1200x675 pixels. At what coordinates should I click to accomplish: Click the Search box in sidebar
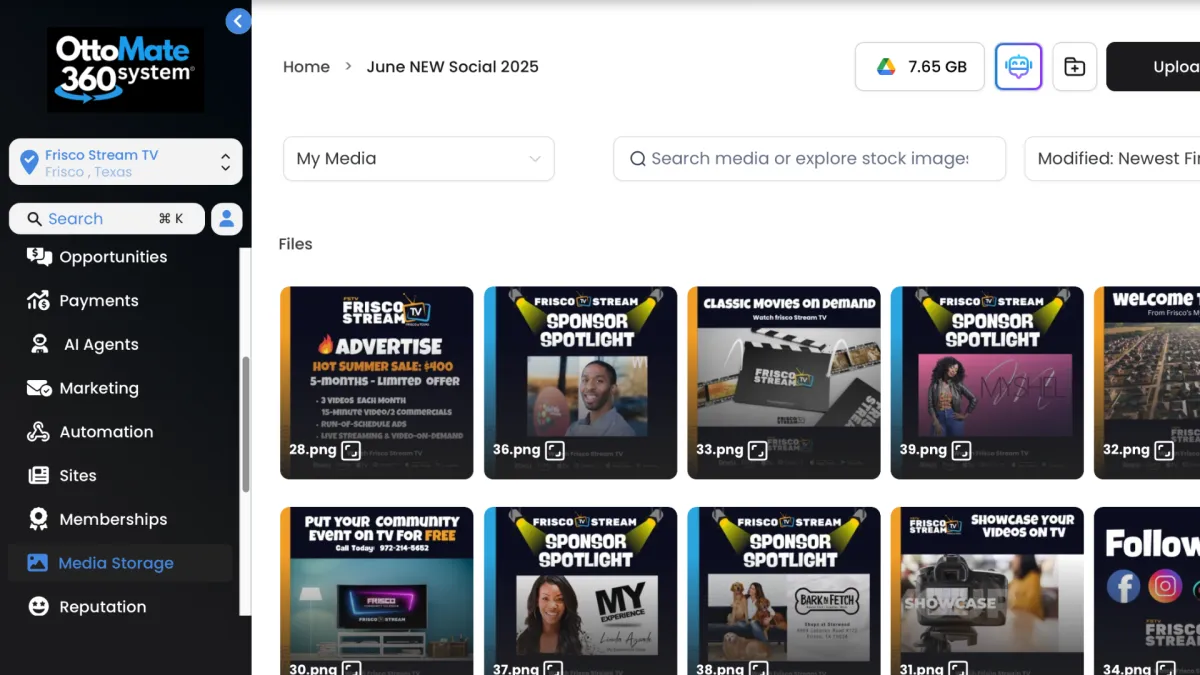(x=107, y=219)
